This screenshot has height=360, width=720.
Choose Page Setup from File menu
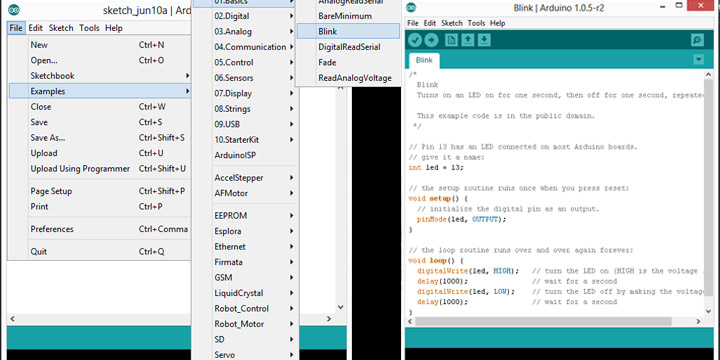(100, 191)
